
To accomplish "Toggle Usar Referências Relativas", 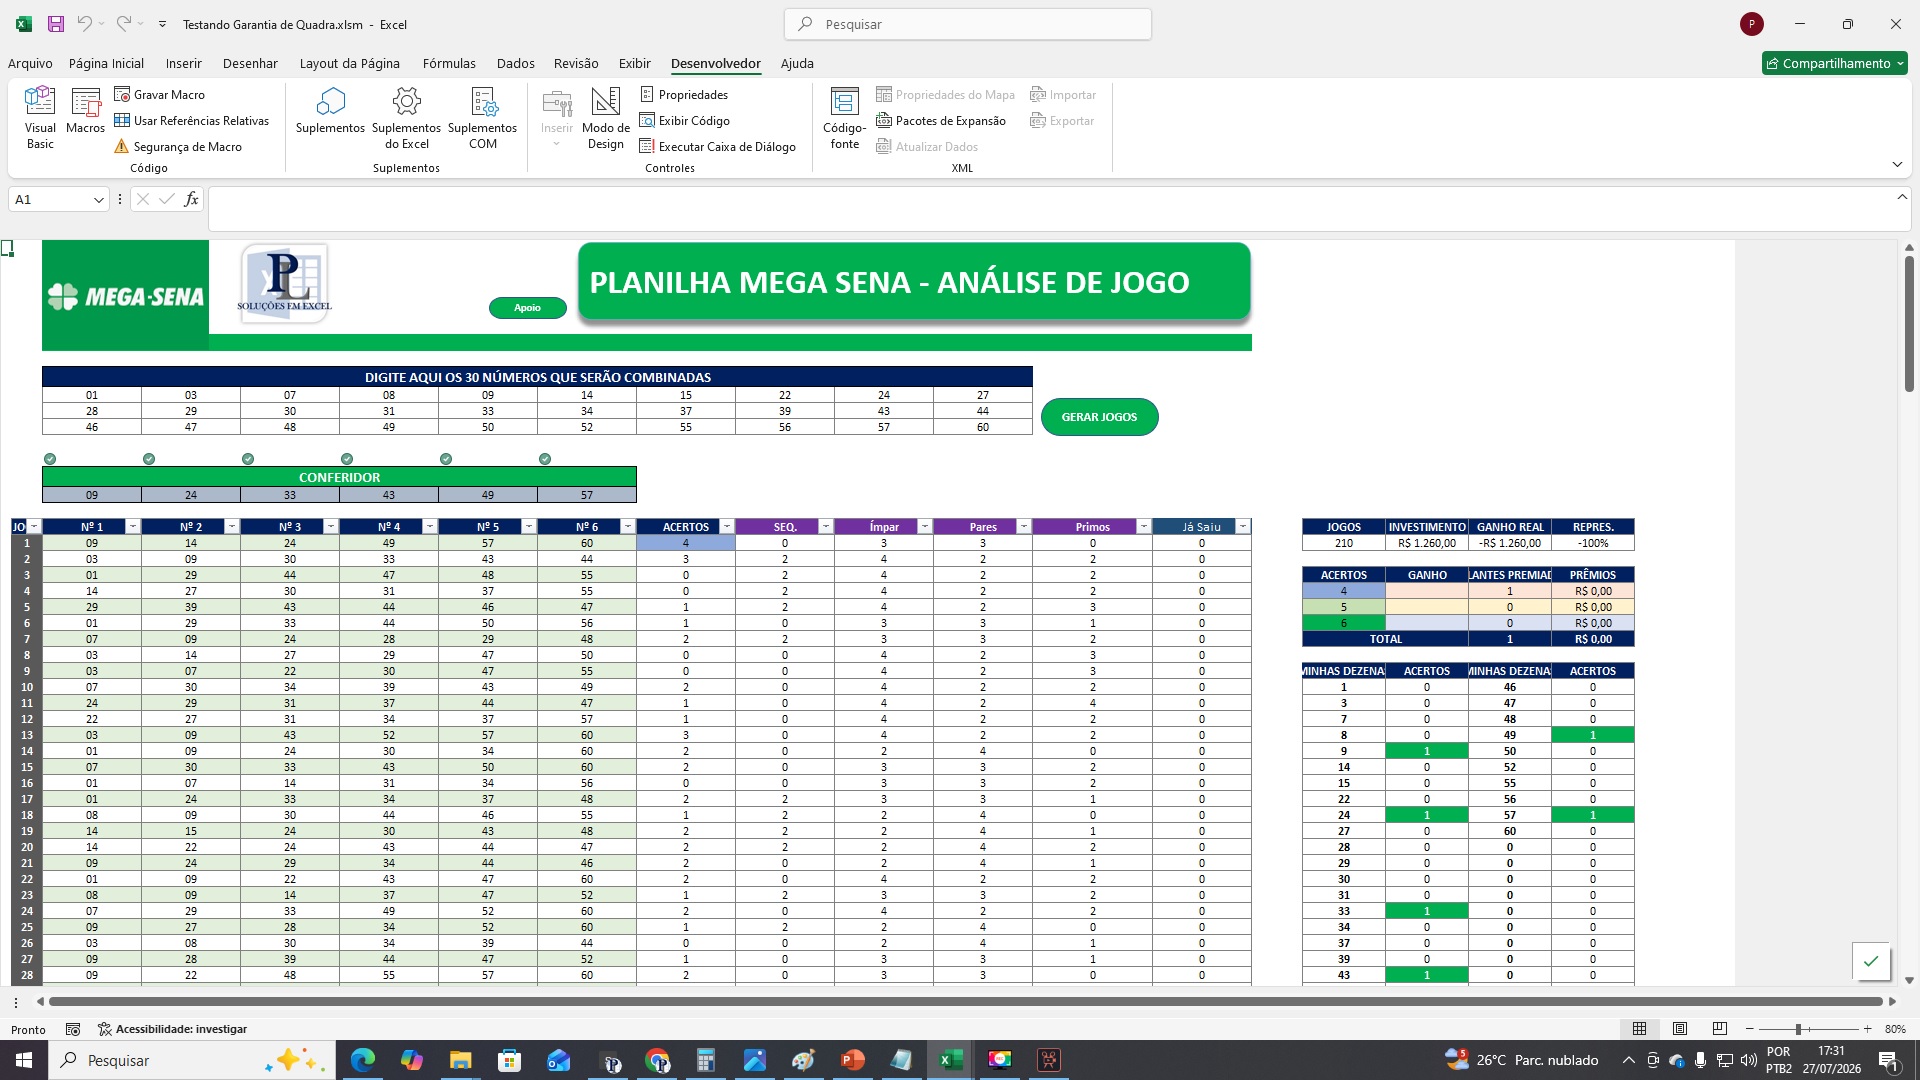I will (x=191, y=120).
